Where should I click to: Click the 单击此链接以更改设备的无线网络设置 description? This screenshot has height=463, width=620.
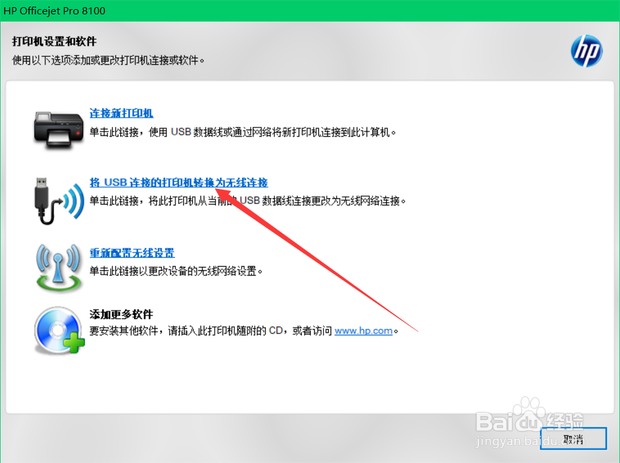pyautogui.click(x=176, y=271)
